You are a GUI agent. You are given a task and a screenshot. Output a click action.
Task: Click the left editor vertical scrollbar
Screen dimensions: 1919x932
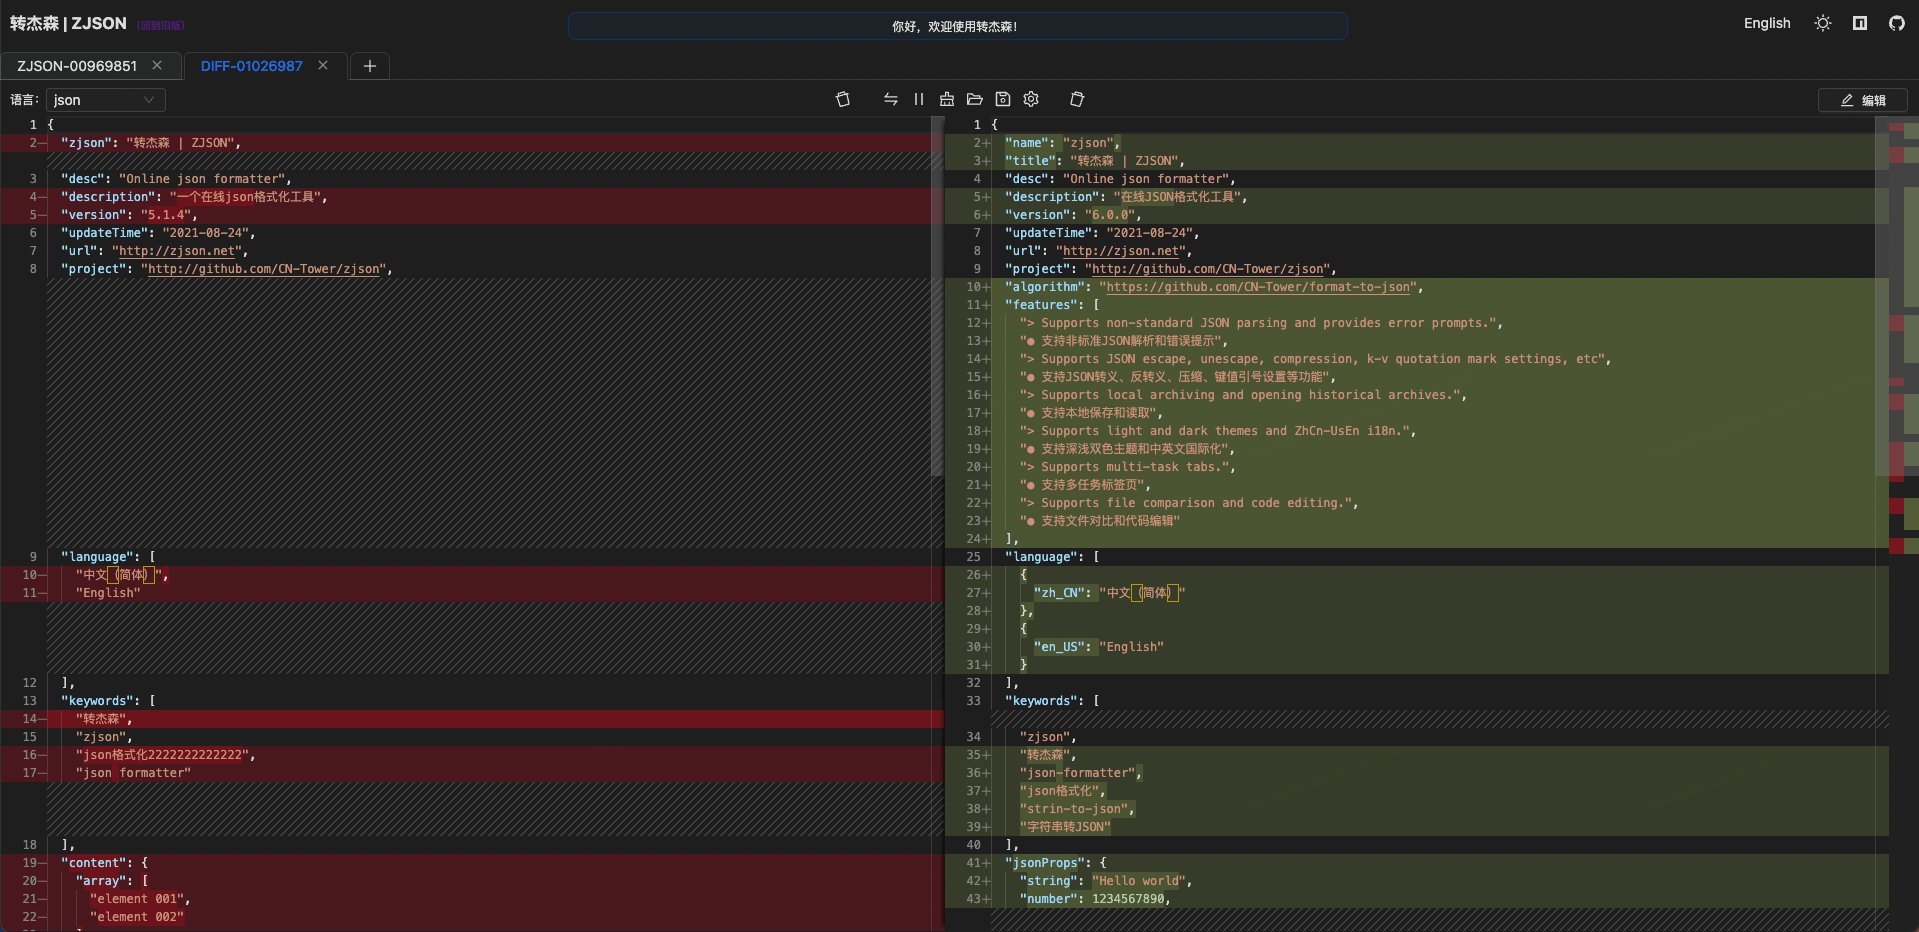pos(937,296)
